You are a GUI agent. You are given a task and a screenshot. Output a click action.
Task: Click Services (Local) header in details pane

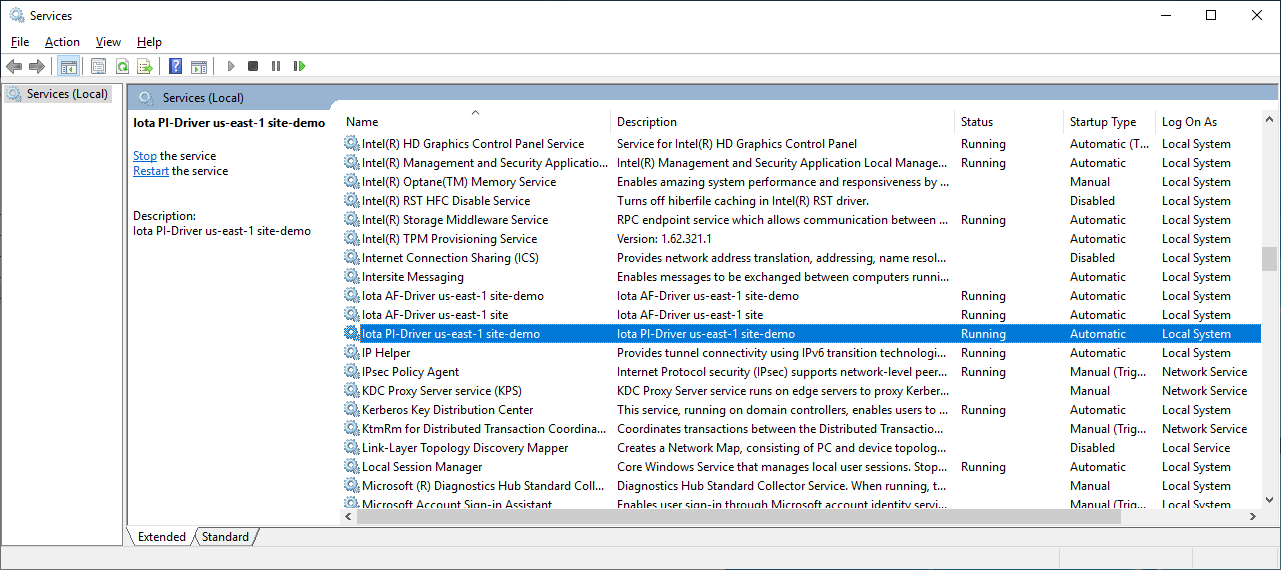point(203,98)
